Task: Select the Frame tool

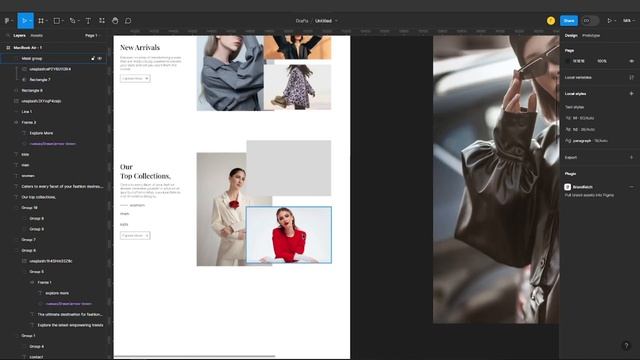Action: tap(41, 20)
